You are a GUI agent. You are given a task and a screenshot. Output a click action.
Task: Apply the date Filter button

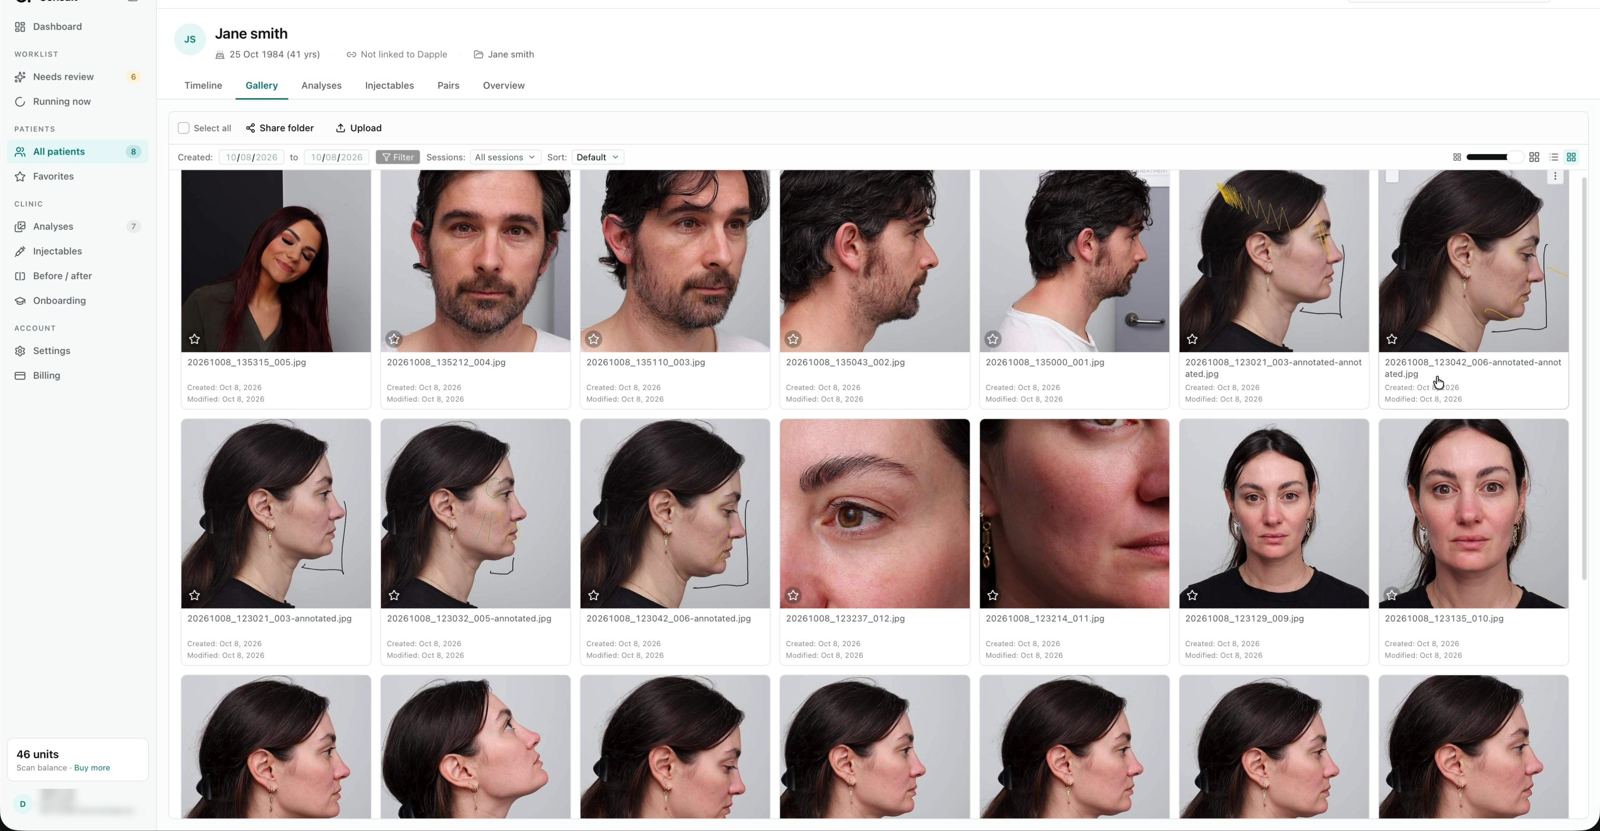[x=397, y=157]
